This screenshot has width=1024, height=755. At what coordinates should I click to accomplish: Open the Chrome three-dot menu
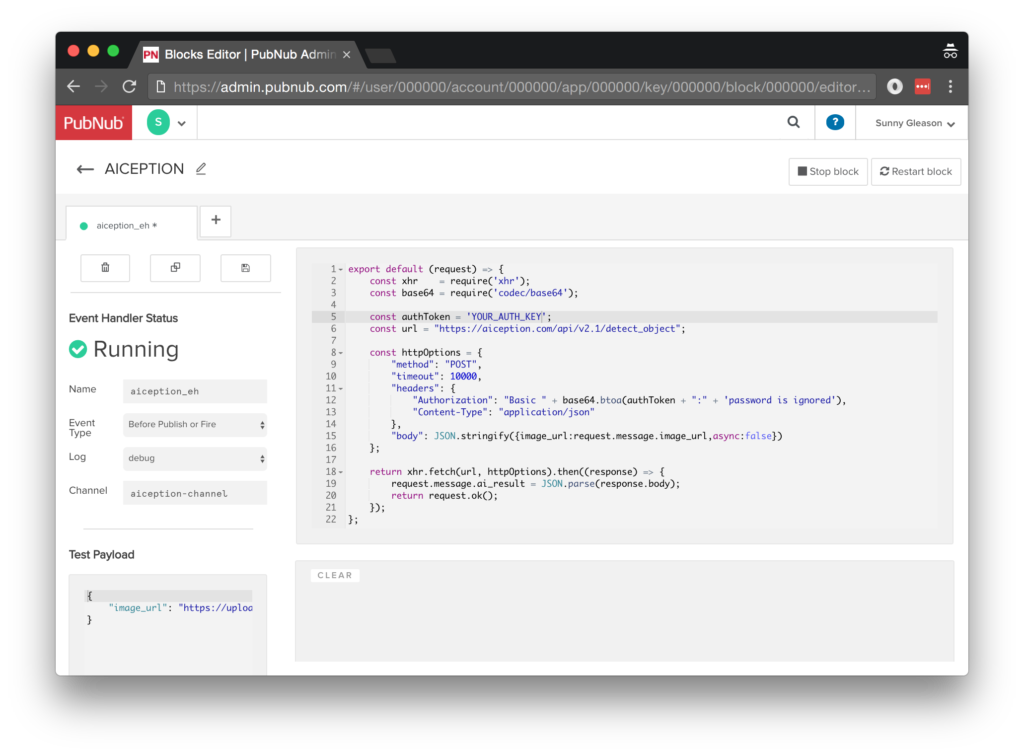tap(950, 87)
